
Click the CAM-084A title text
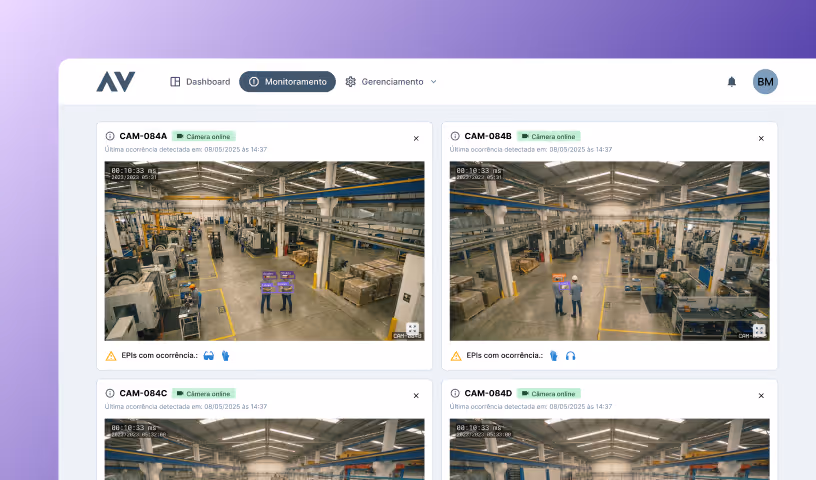point(143,136)
